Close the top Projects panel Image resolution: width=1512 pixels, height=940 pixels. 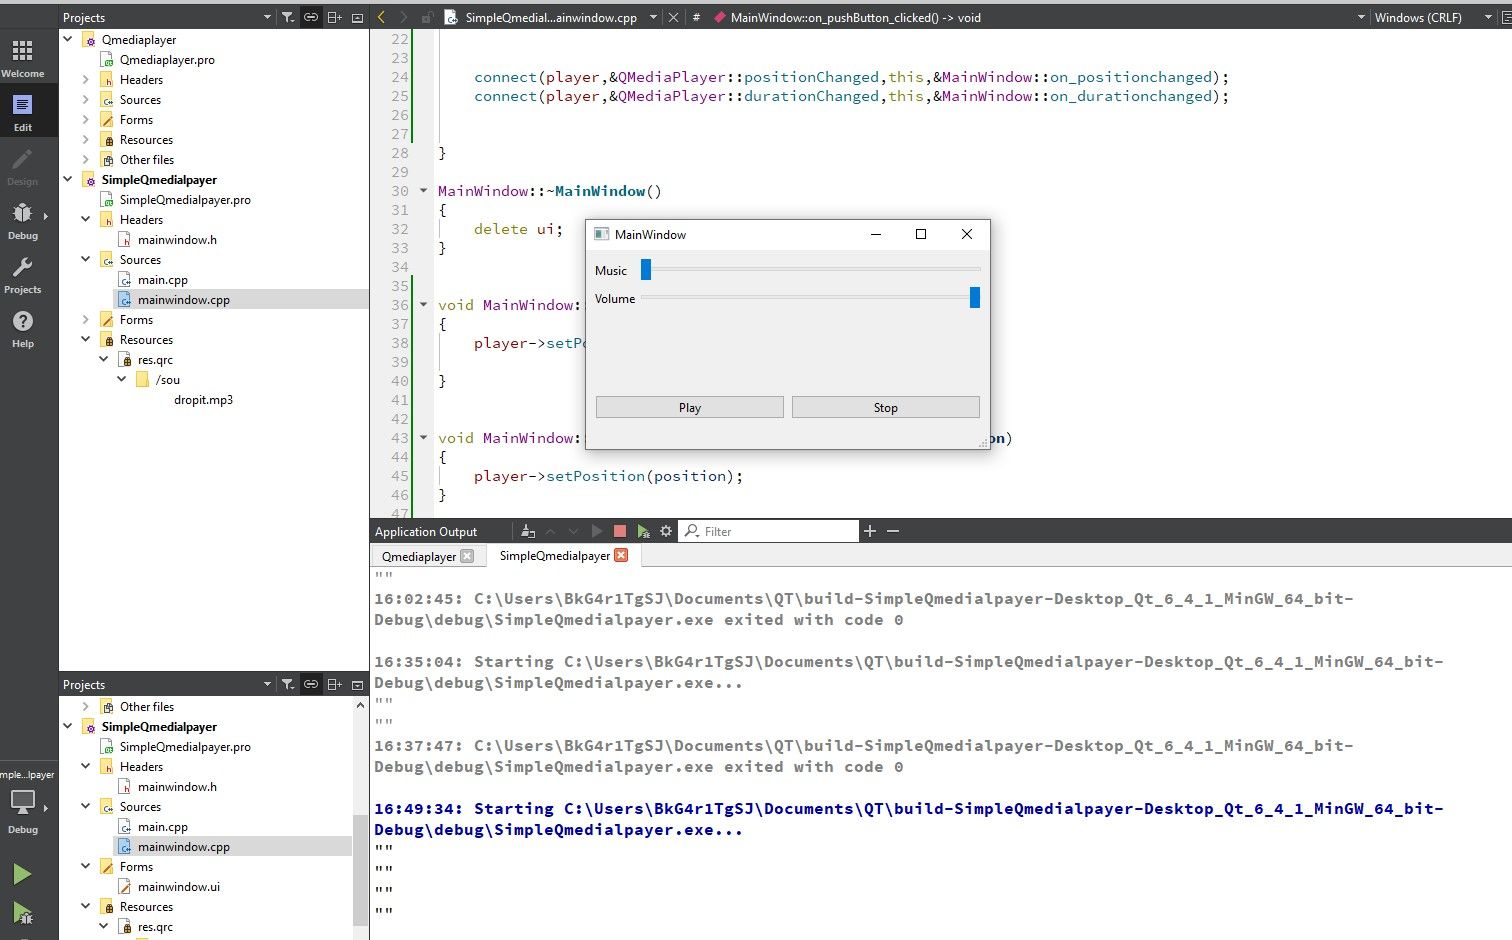357,17
